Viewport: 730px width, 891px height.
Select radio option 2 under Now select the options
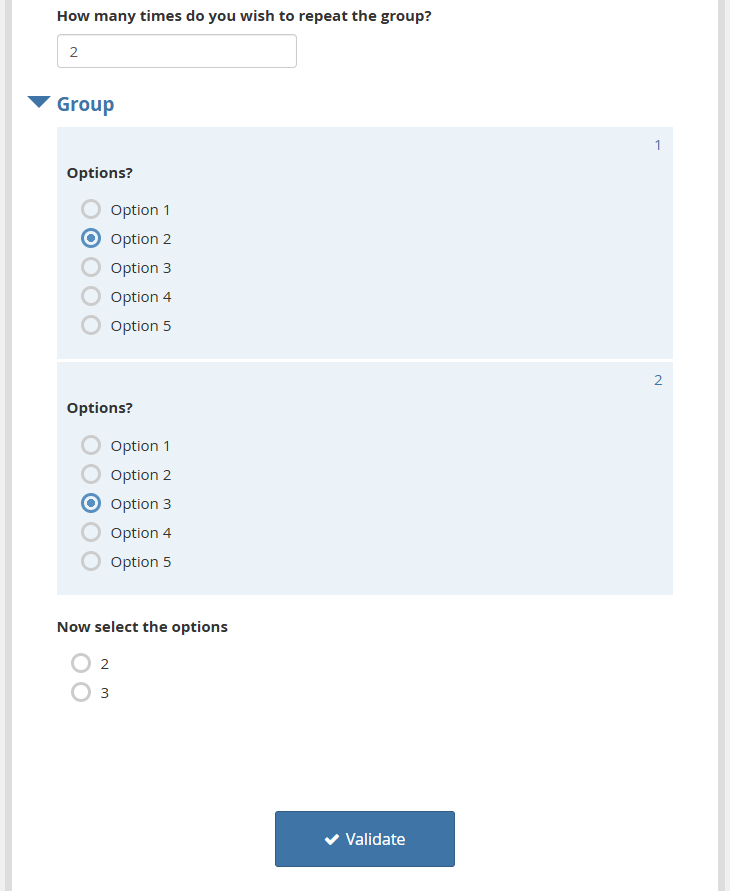tap(81, 663)
